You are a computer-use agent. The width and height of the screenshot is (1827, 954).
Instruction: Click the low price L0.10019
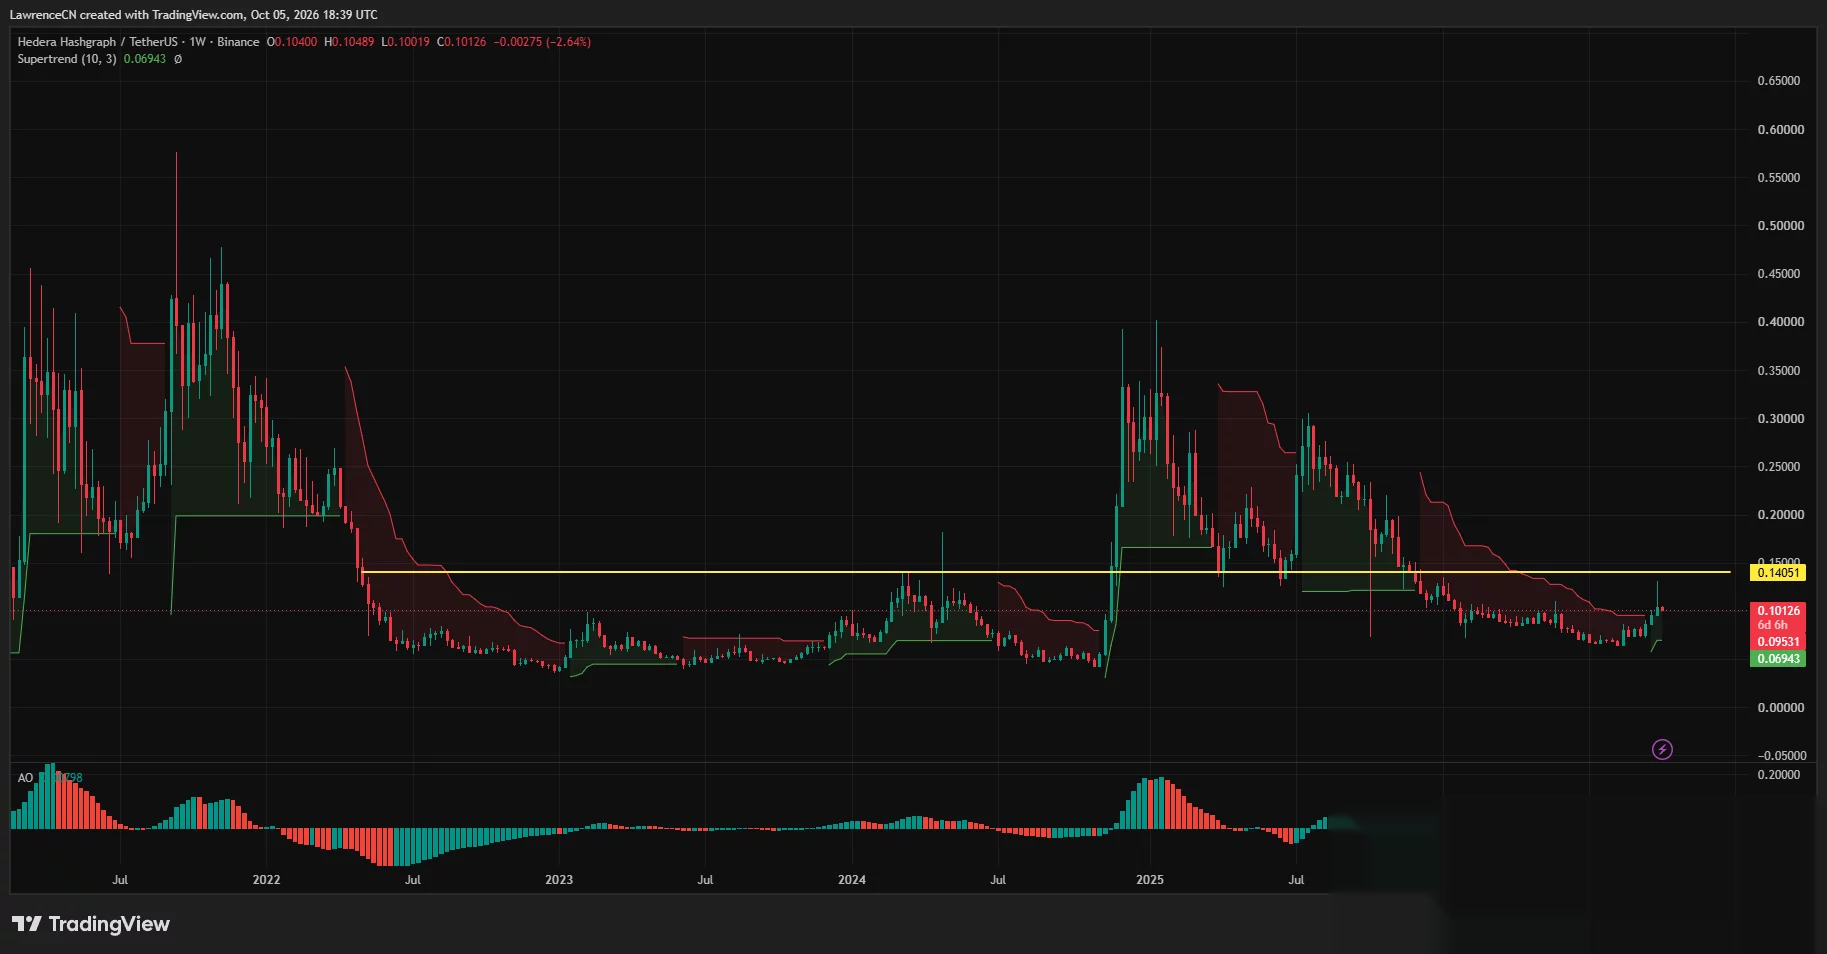pos(406,42)
